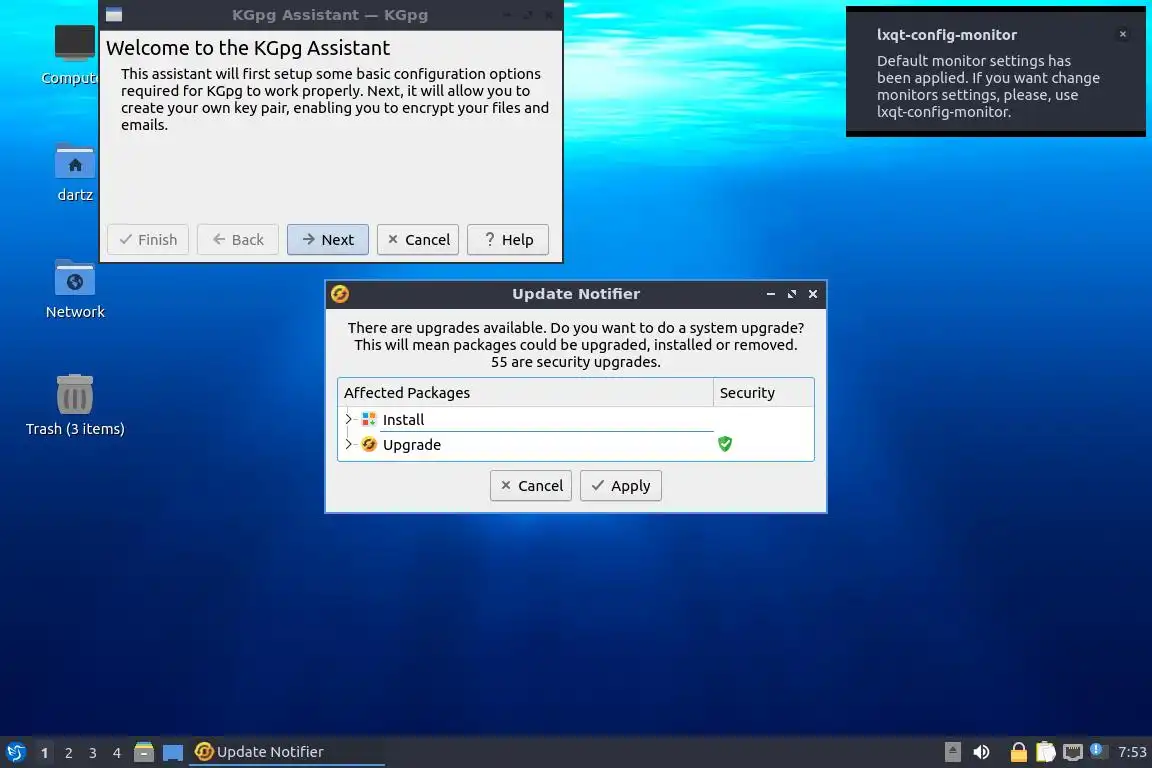Image resolution: width=1152 pixels, height=768 pixels.
Task: Click Next in the KGpg Assistant
Action: [x=328, y=240]
